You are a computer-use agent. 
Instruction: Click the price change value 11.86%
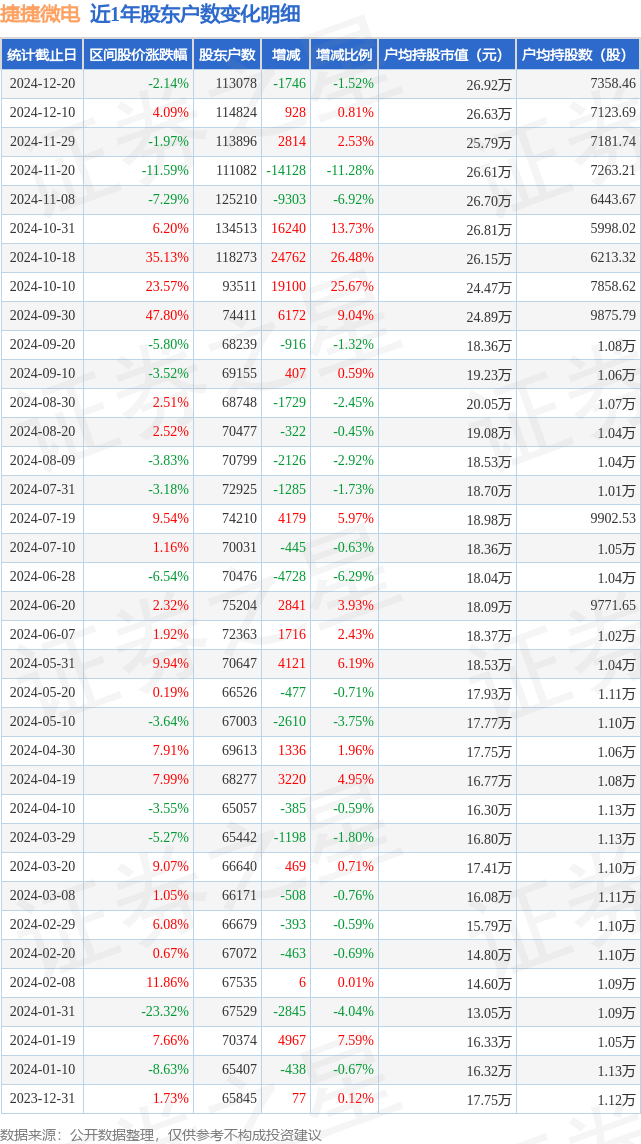click(x=167, y=982)
